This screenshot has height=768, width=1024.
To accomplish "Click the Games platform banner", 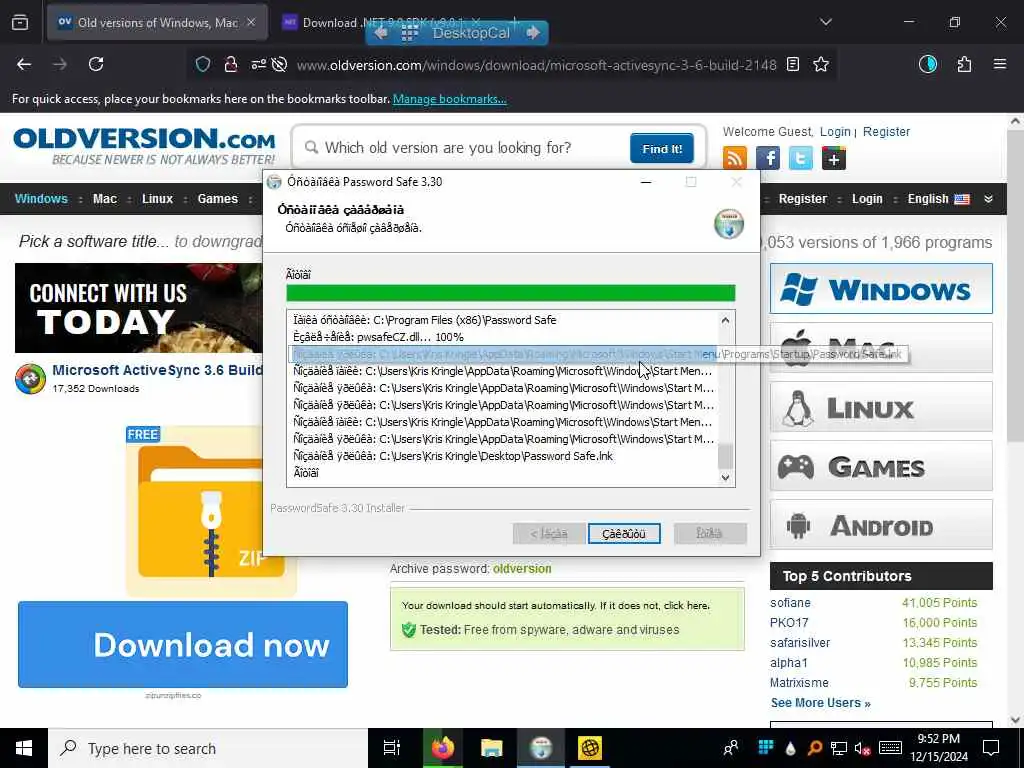I will click(881, 466).
